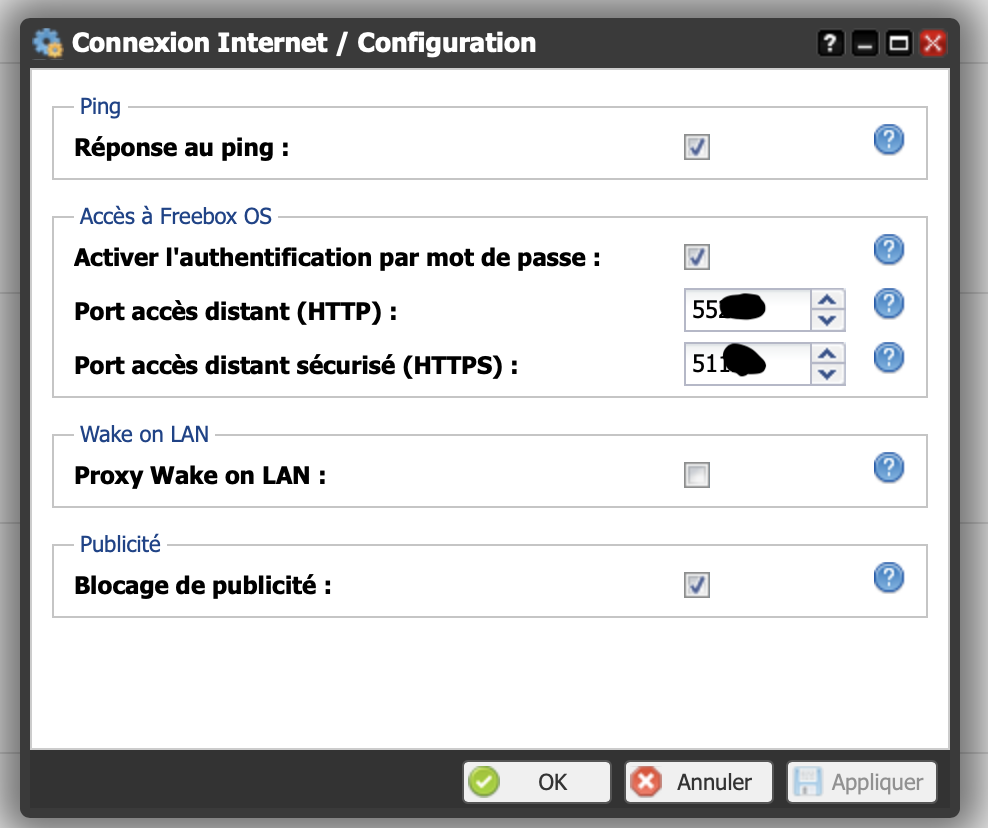Viewport: 988px width, 828px height.
Task: Show help for HTTPS secure port
Action: coord(888,357)
